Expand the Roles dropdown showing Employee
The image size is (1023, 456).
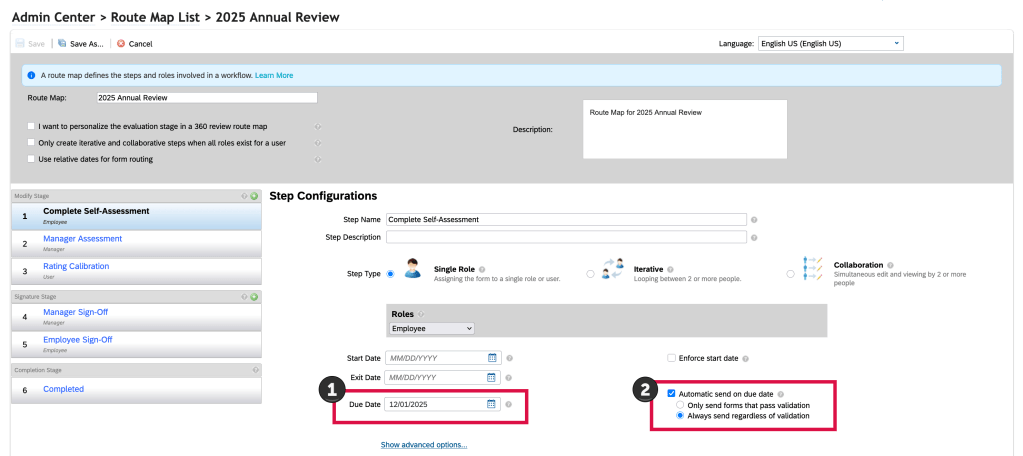[431, 328]
